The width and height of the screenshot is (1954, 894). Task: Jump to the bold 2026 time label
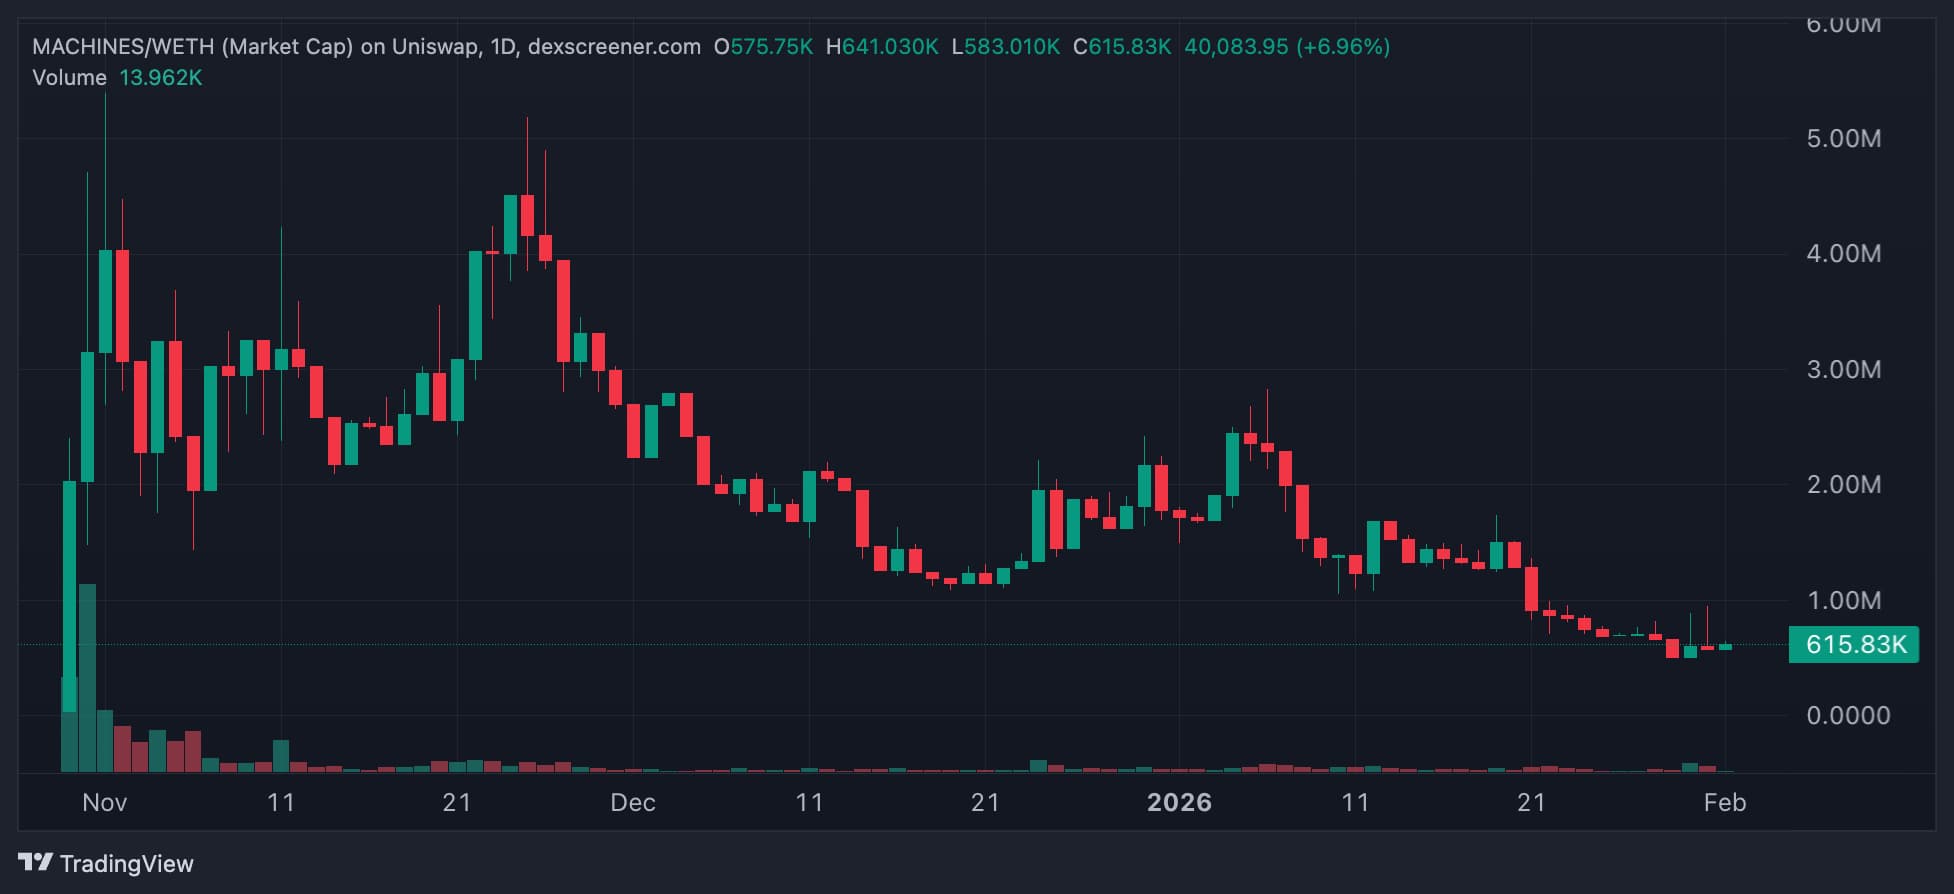pyautogui.click(x=1179, y=803)
